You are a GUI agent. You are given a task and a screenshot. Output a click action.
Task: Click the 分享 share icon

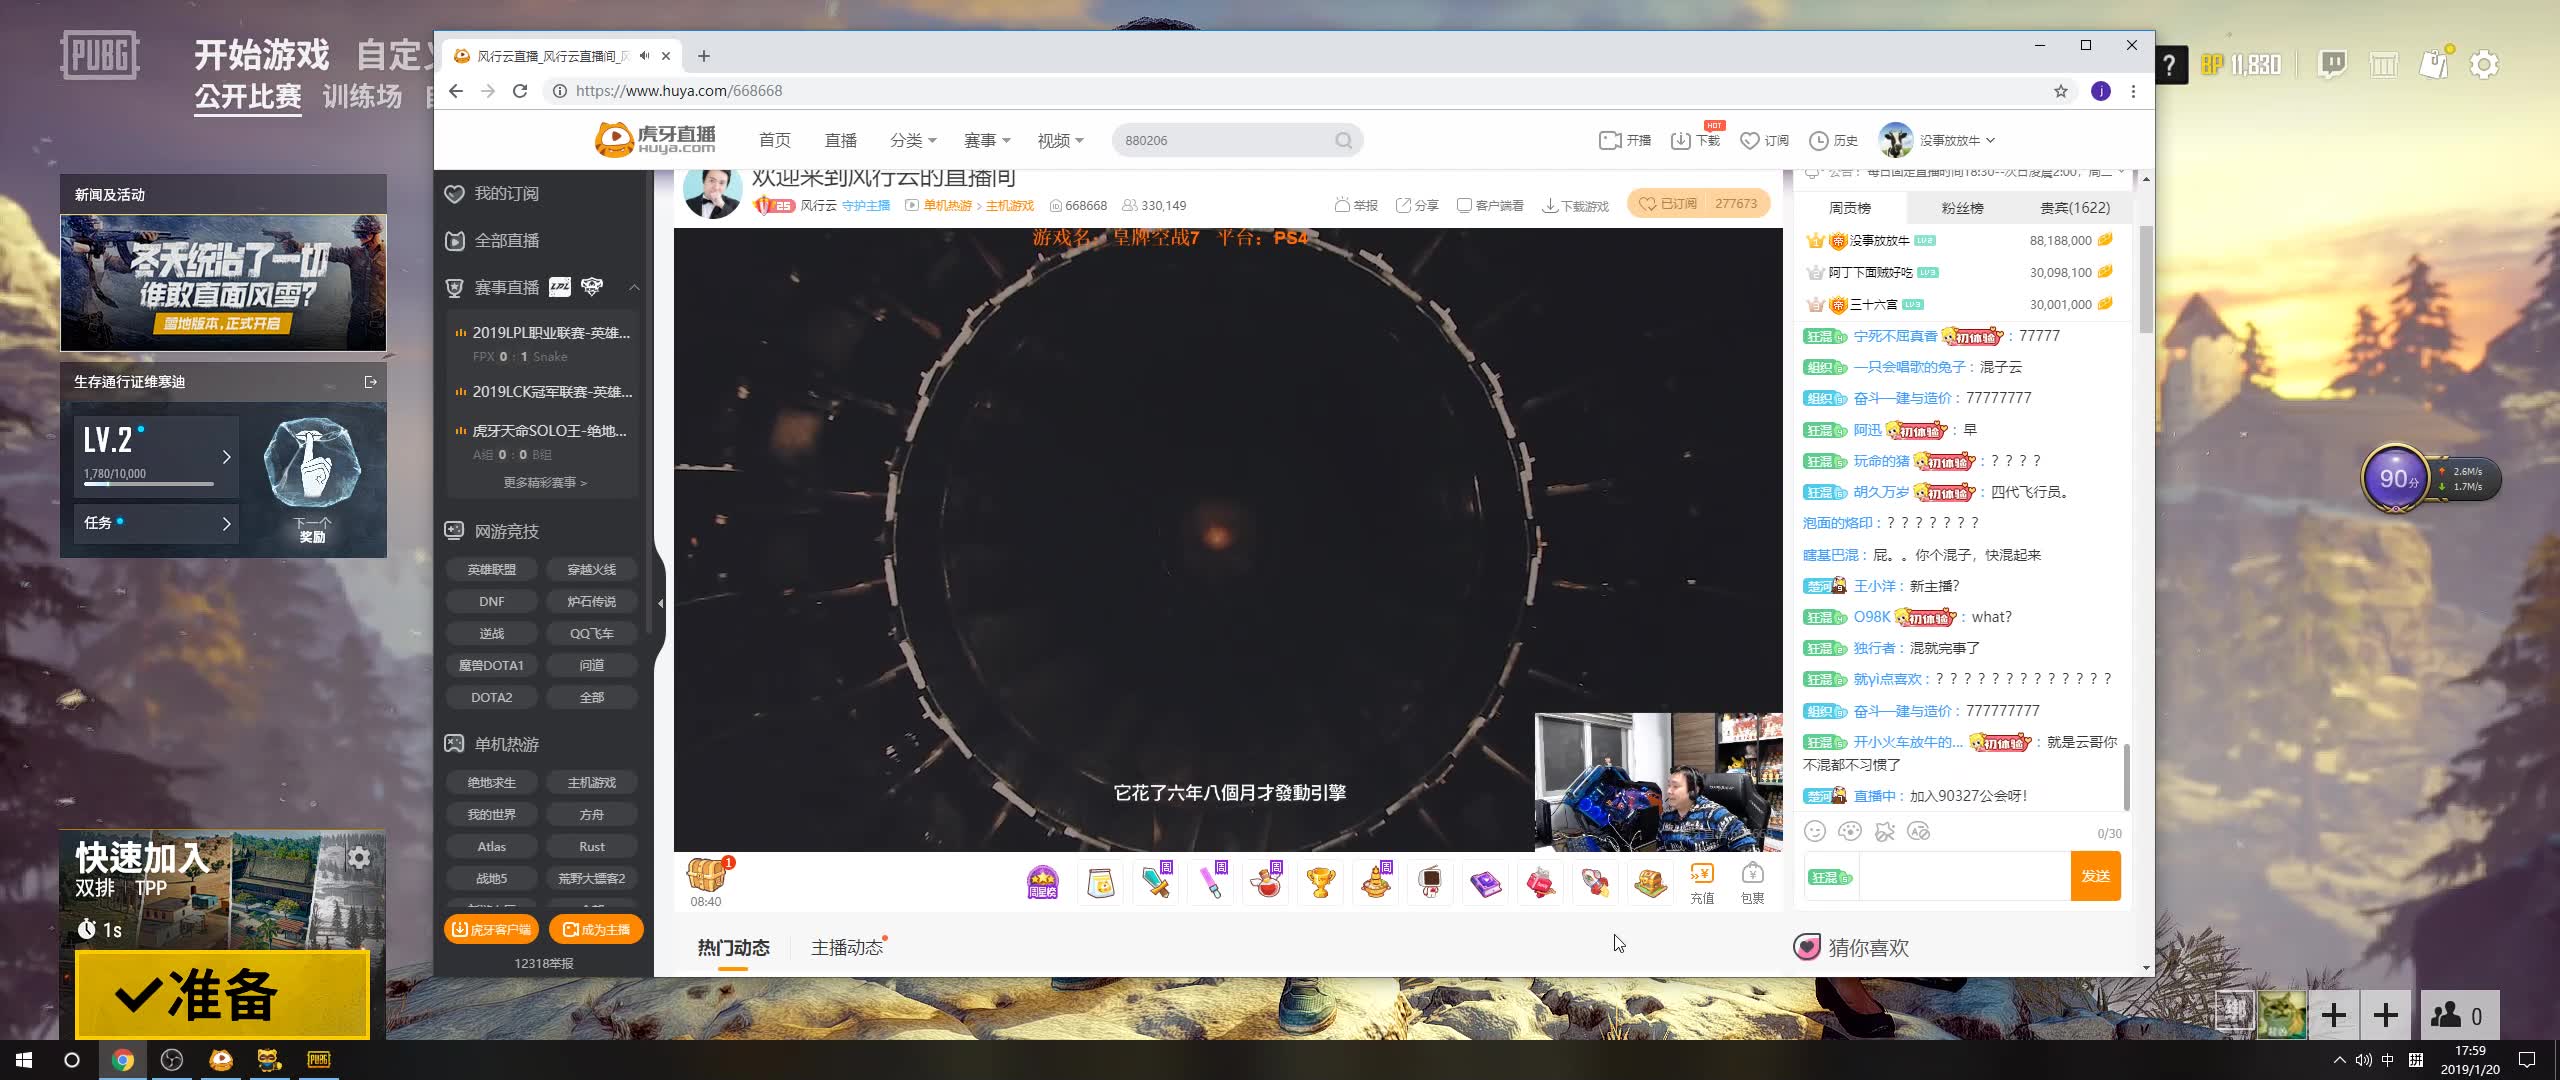click(x=1417, y=205)
